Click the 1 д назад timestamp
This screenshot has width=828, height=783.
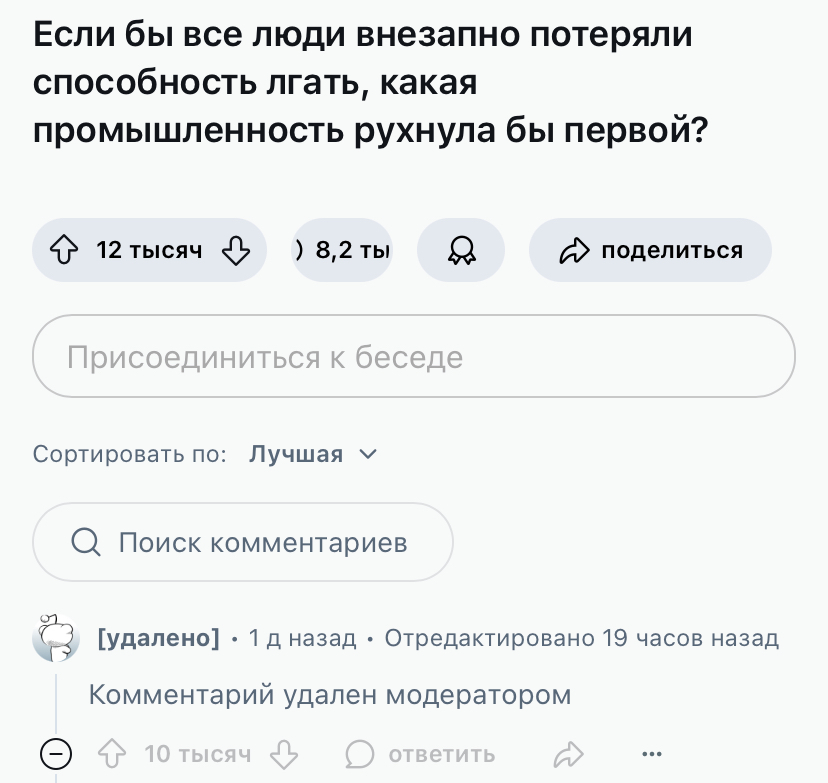(302, 638)
